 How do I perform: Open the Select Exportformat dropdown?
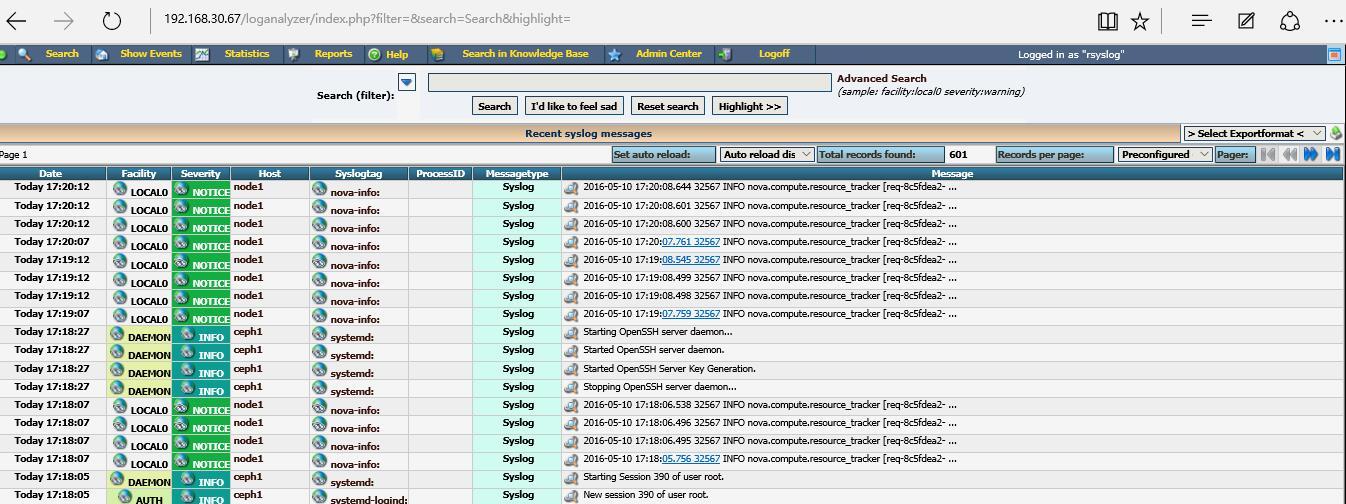(1254, 133)
